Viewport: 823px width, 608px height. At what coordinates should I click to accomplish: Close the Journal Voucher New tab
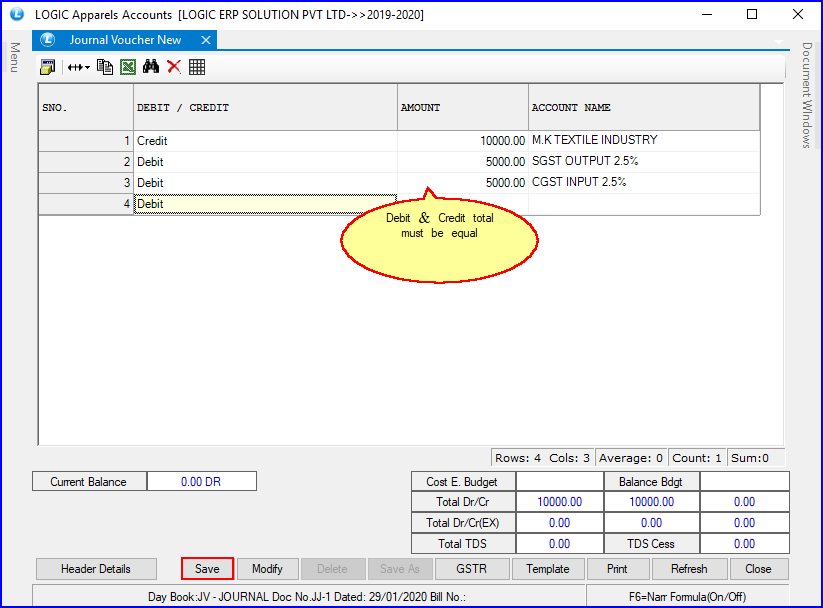pos(206,40)
